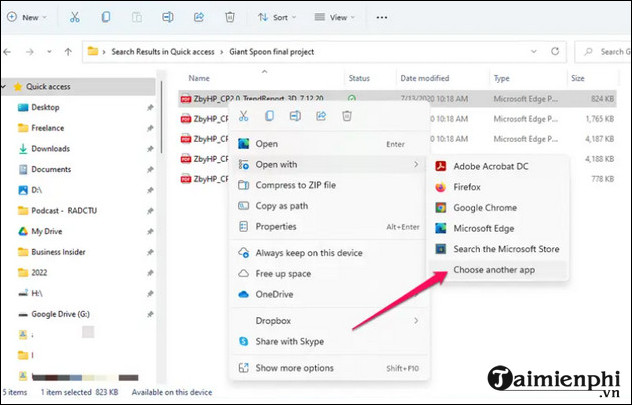Click the Giant Spoon final project breadcrumb
The width and height of the screenshot is (632, 405).
tap(272, 52)
